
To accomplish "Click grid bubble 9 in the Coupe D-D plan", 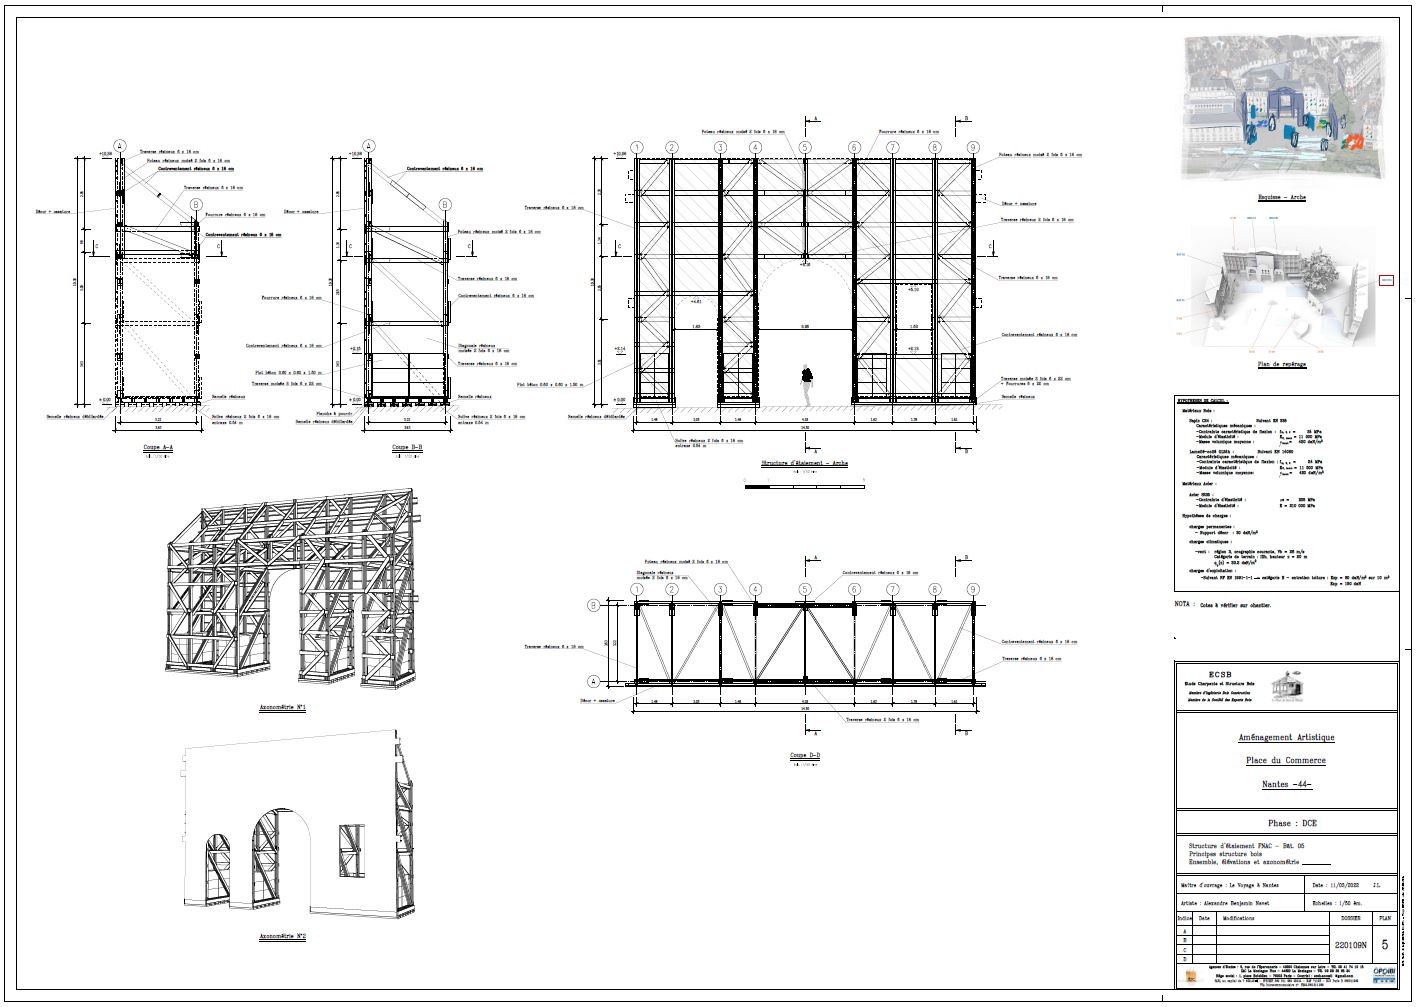I will coord(973,590).
